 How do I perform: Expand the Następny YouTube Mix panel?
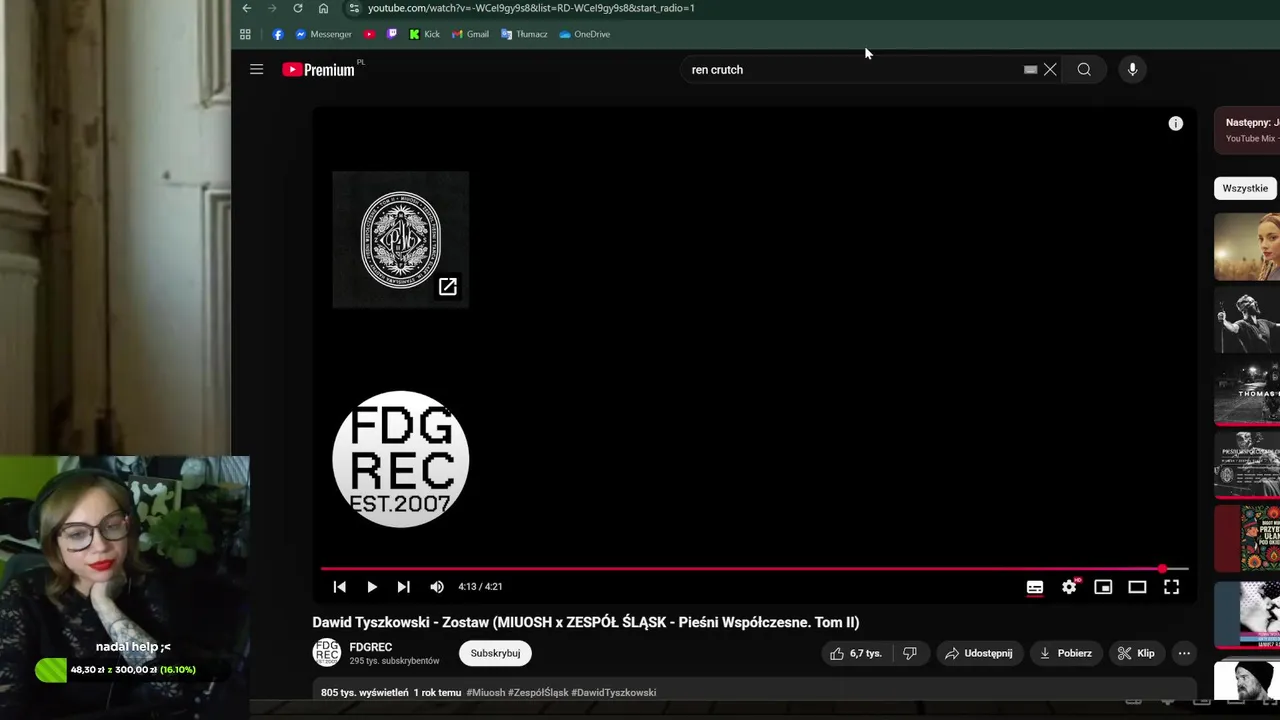point(1248,130)
